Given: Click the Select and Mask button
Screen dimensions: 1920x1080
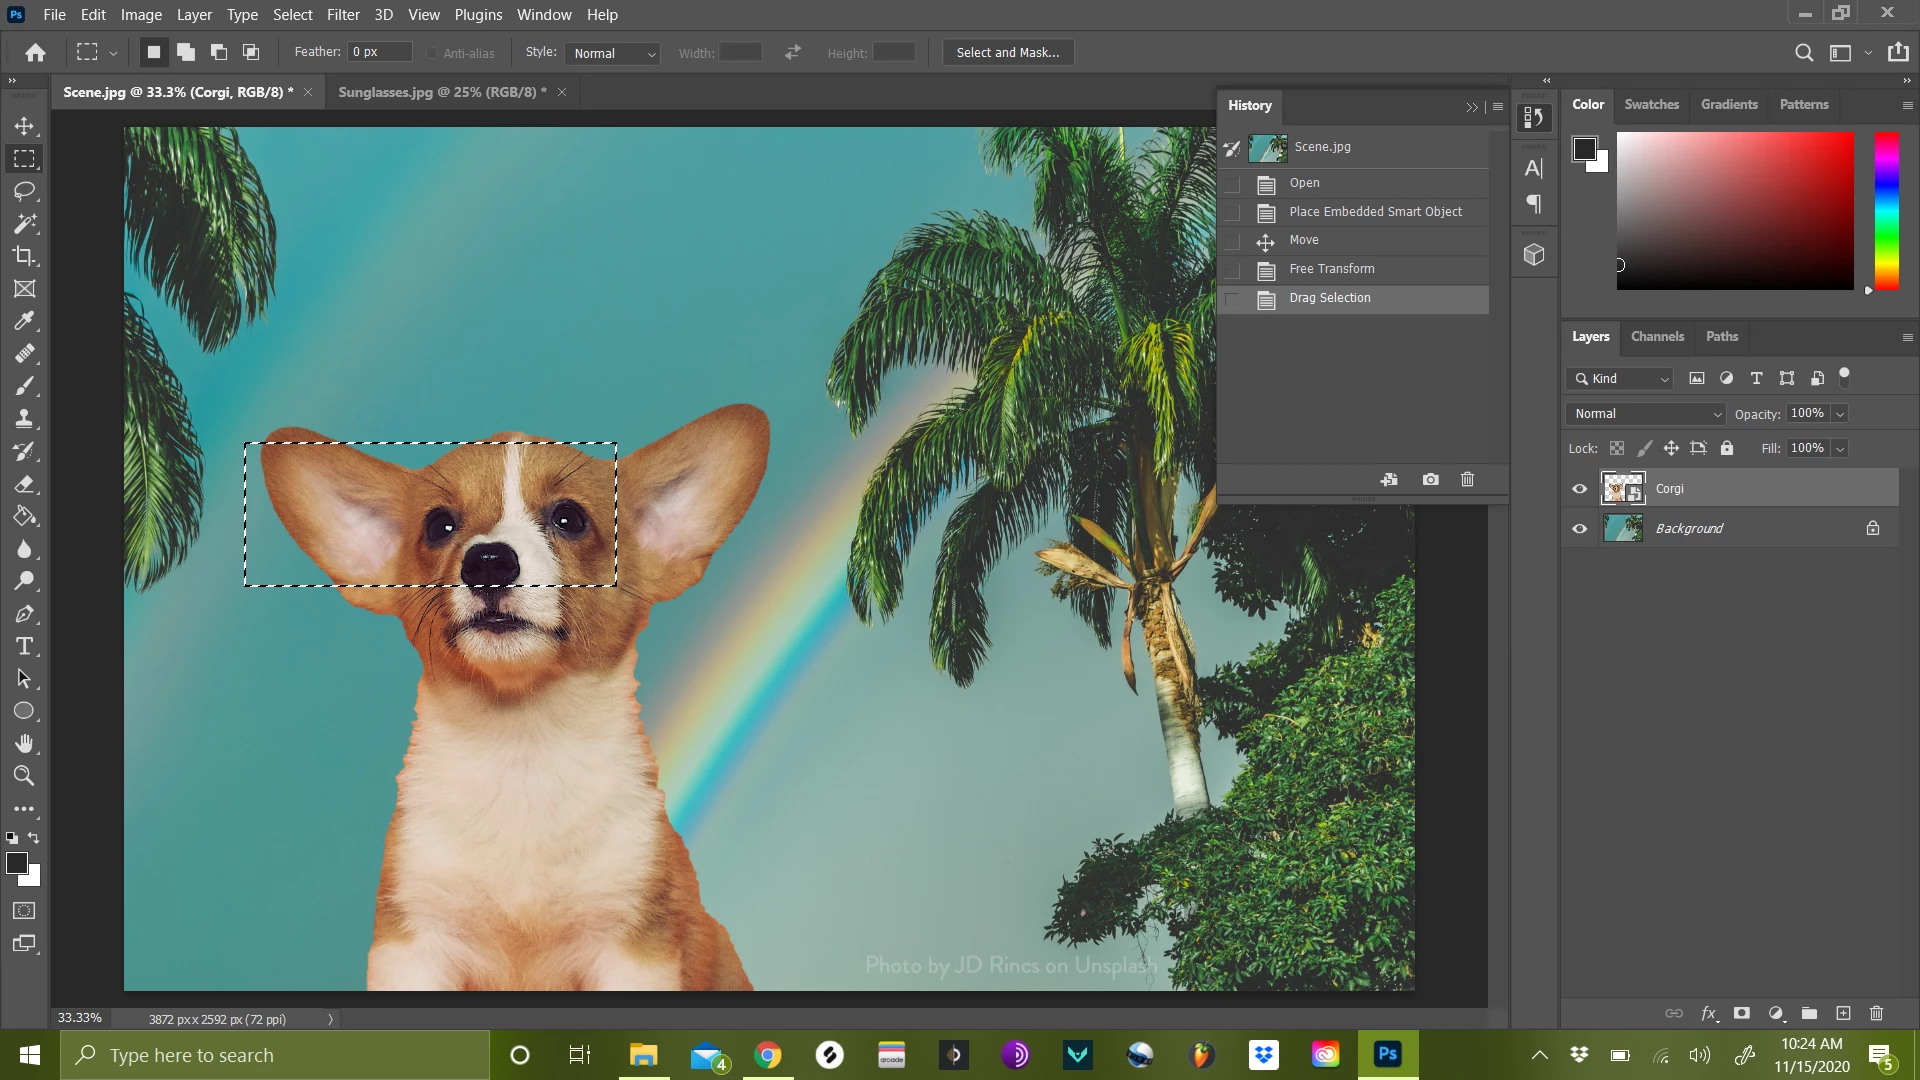Looking at the screenshot, I should tap(1007, 53).
